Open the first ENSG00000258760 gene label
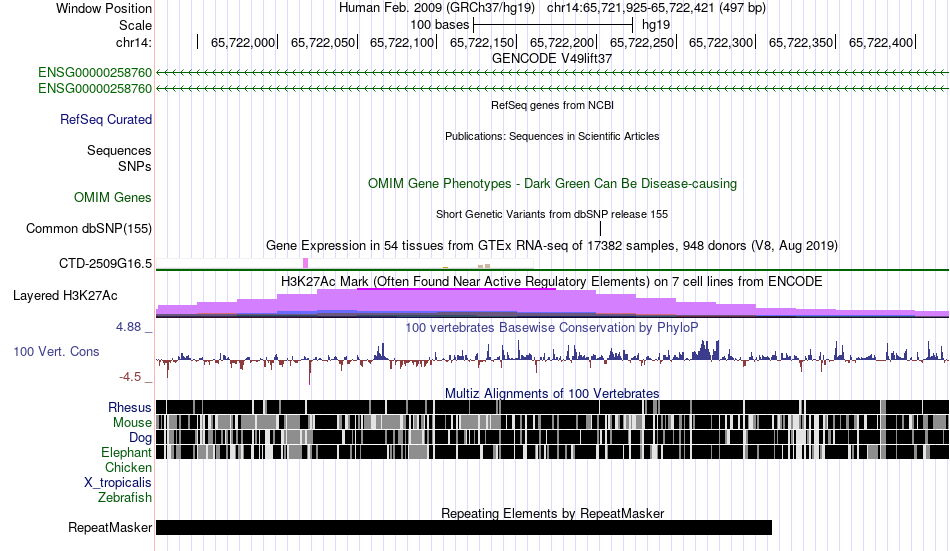 click(95, 73)
